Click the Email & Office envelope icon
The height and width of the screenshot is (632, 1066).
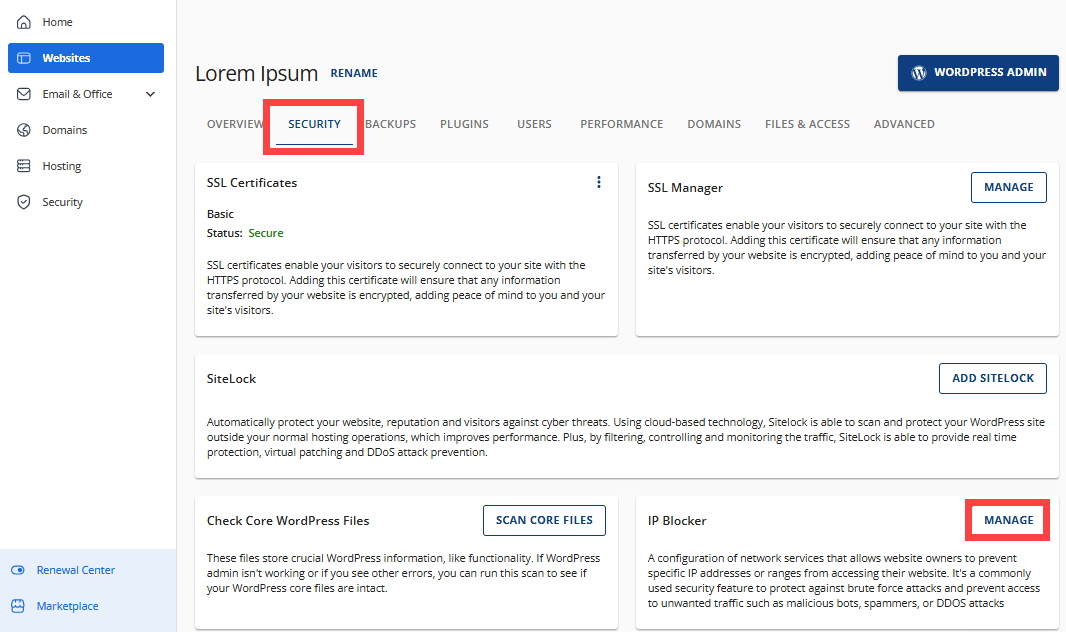pos(24,94)
